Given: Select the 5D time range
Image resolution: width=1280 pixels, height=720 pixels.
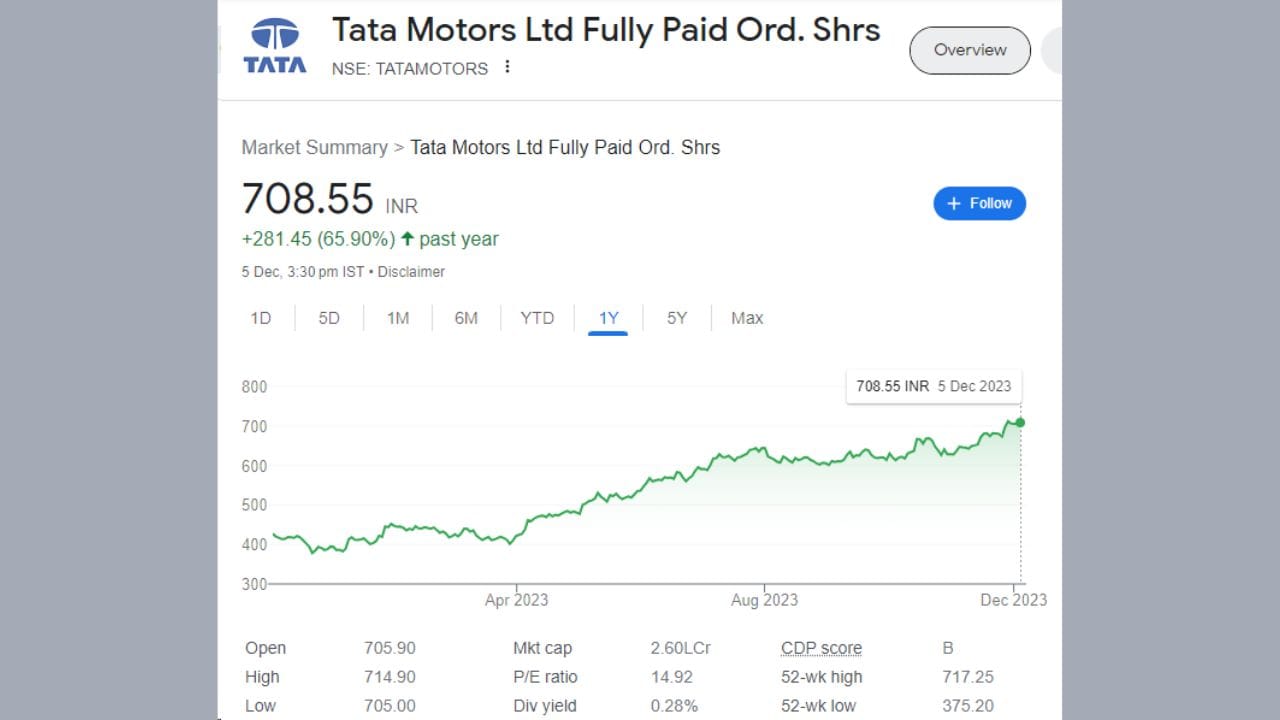Looking at the screenshot, I should pyautogui.click(x=329, y=318).
